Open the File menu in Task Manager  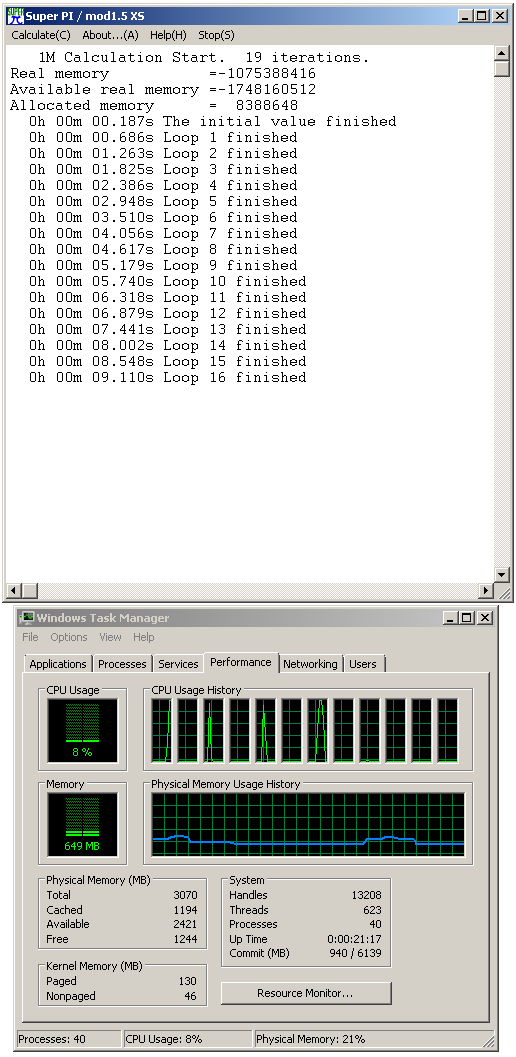pyautogui.click(x=30, y=637)
